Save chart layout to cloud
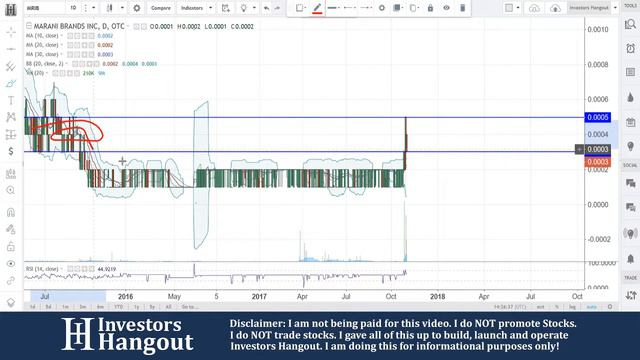This screenshot has height=360, width=640. coord(555,8)
